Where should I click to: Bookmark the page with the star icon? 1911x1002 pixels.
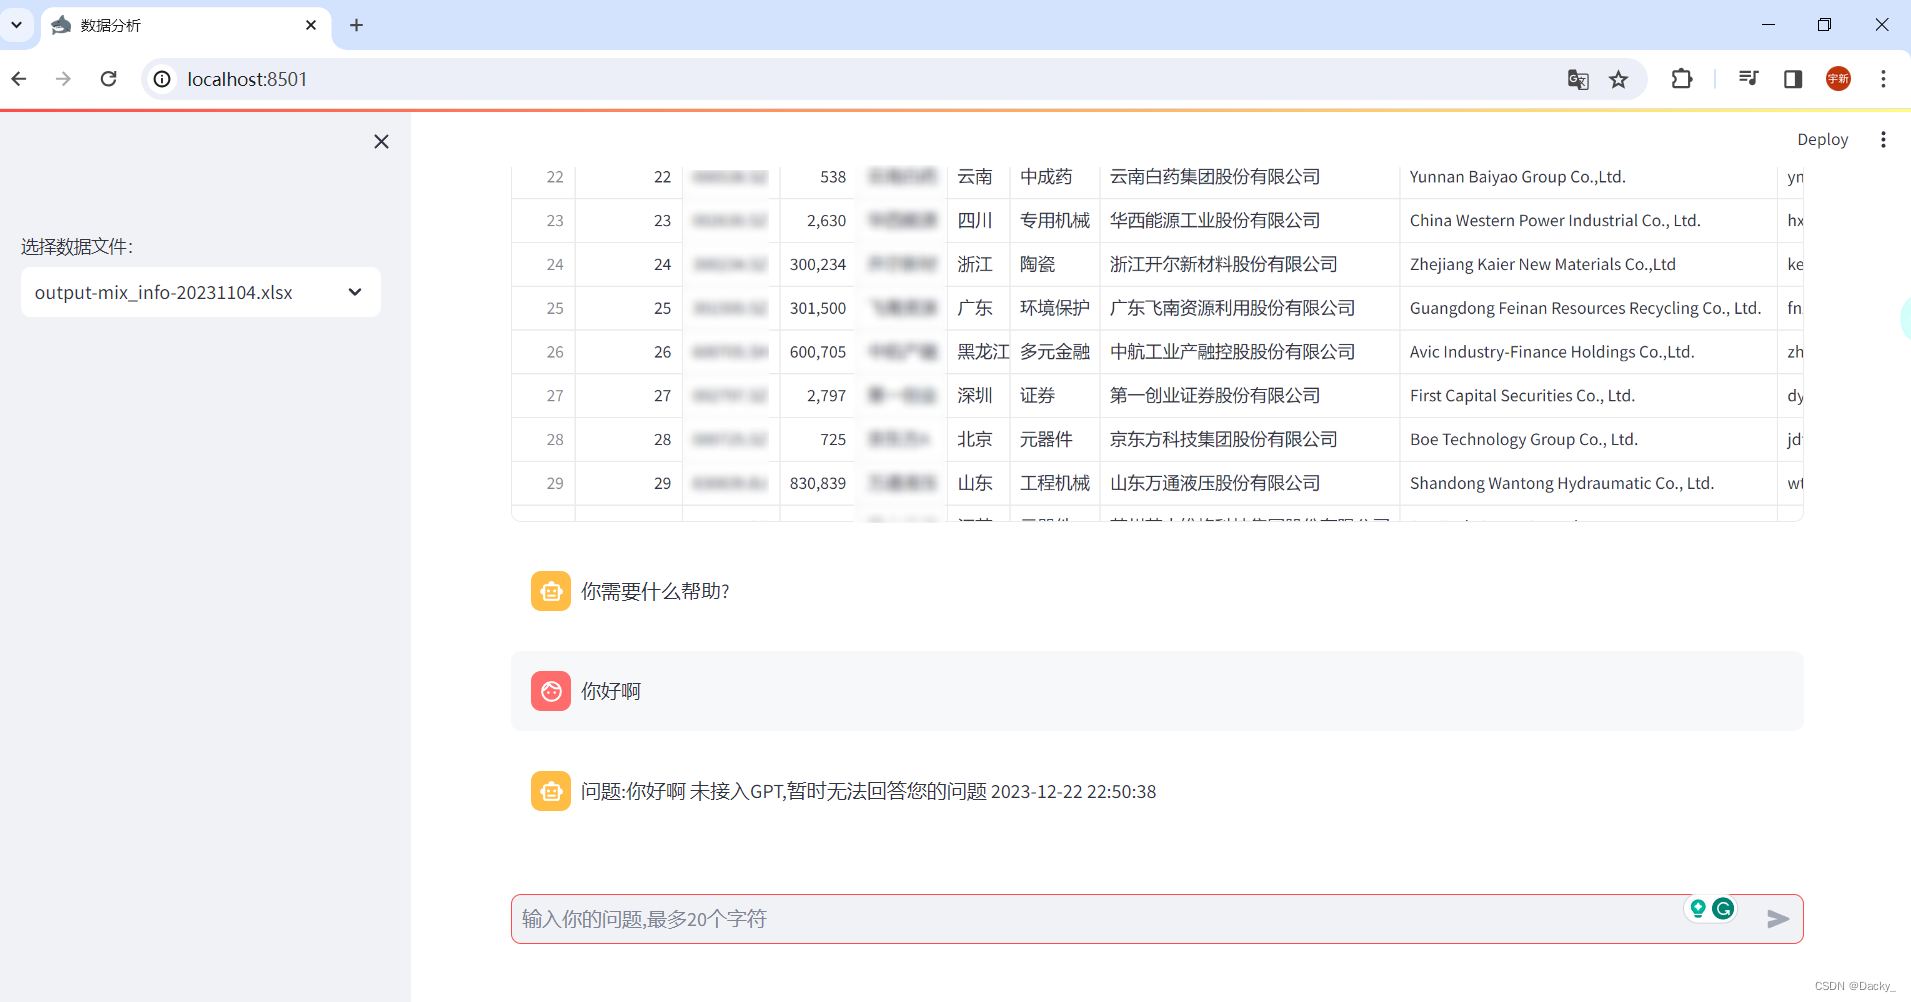1619,79
